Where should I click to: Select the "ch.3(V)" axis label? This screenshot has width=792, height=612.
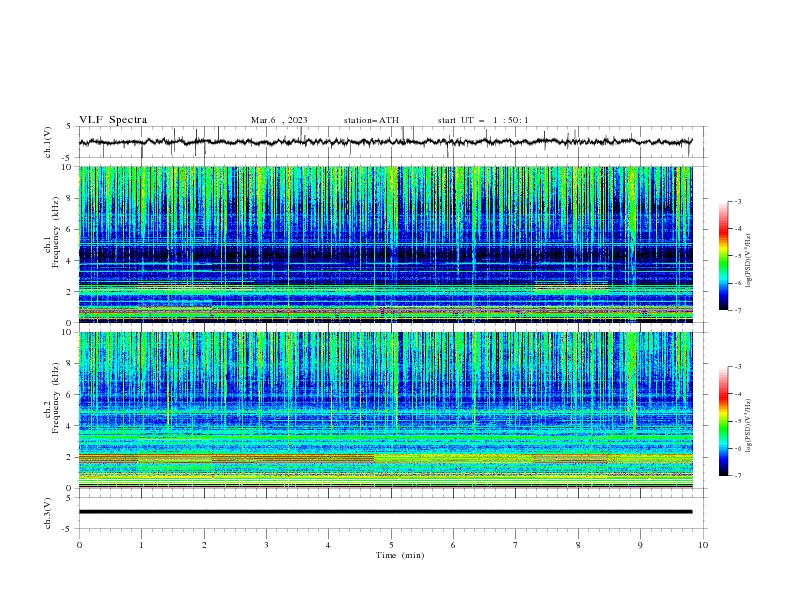point(48,513)
